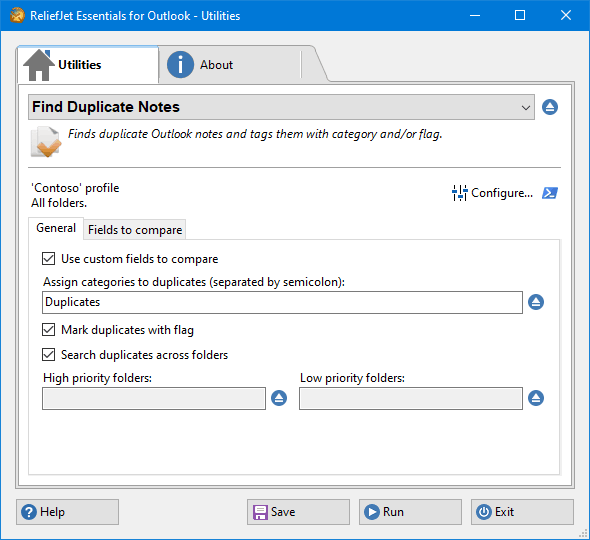The width and height of the screenshot is (590, 540).
Task: Click the Find Duplicate Notes document icon
Action: coord(46,142)
